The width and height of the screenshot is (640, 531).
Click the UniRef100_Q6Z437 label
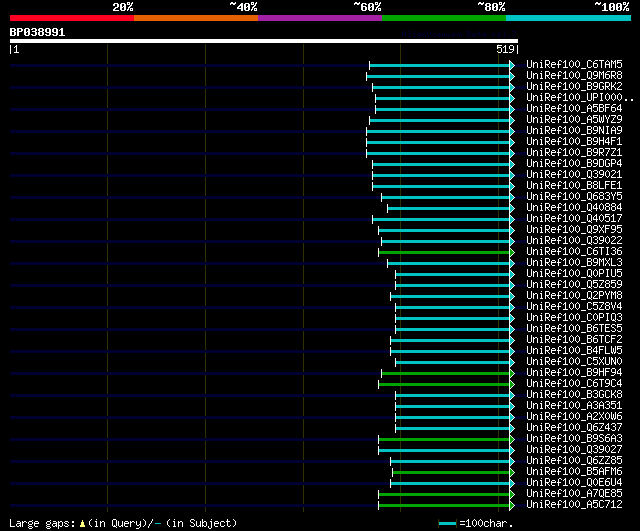pyautogui.click(x=574, y=428)
